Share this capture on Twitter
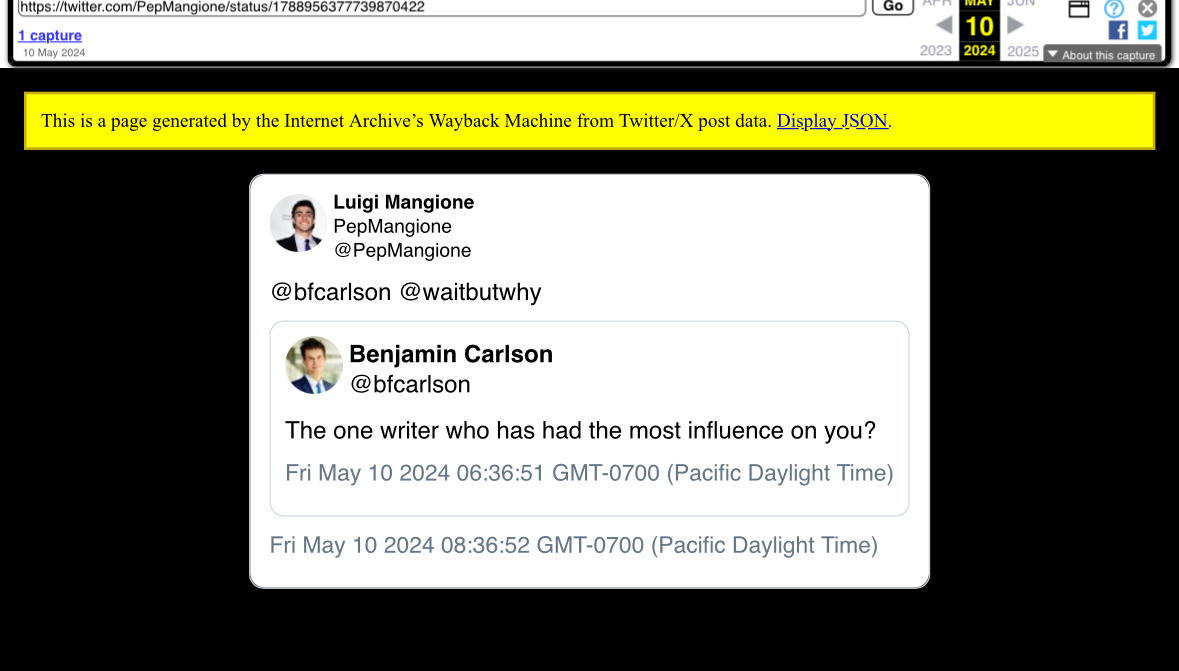The width and height of the screenshot is (1179, 671). click(1147, 30)
